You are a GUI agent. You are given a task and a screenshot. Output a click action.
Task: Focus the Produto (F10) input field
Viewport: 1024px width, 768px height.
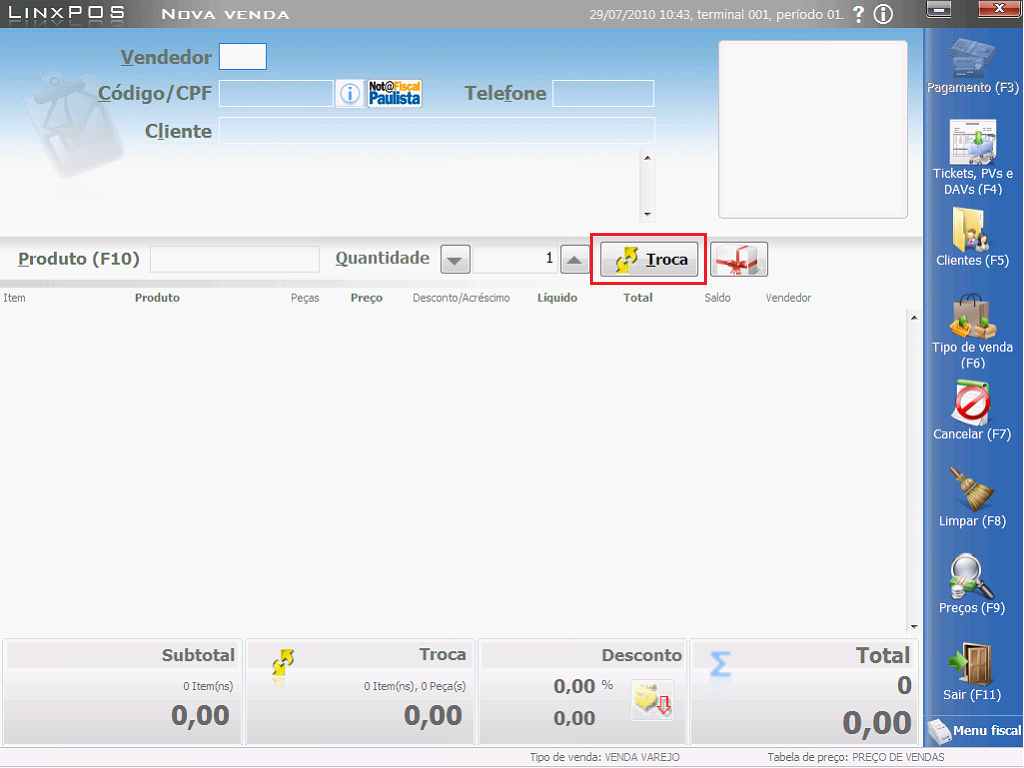point(235,259)
